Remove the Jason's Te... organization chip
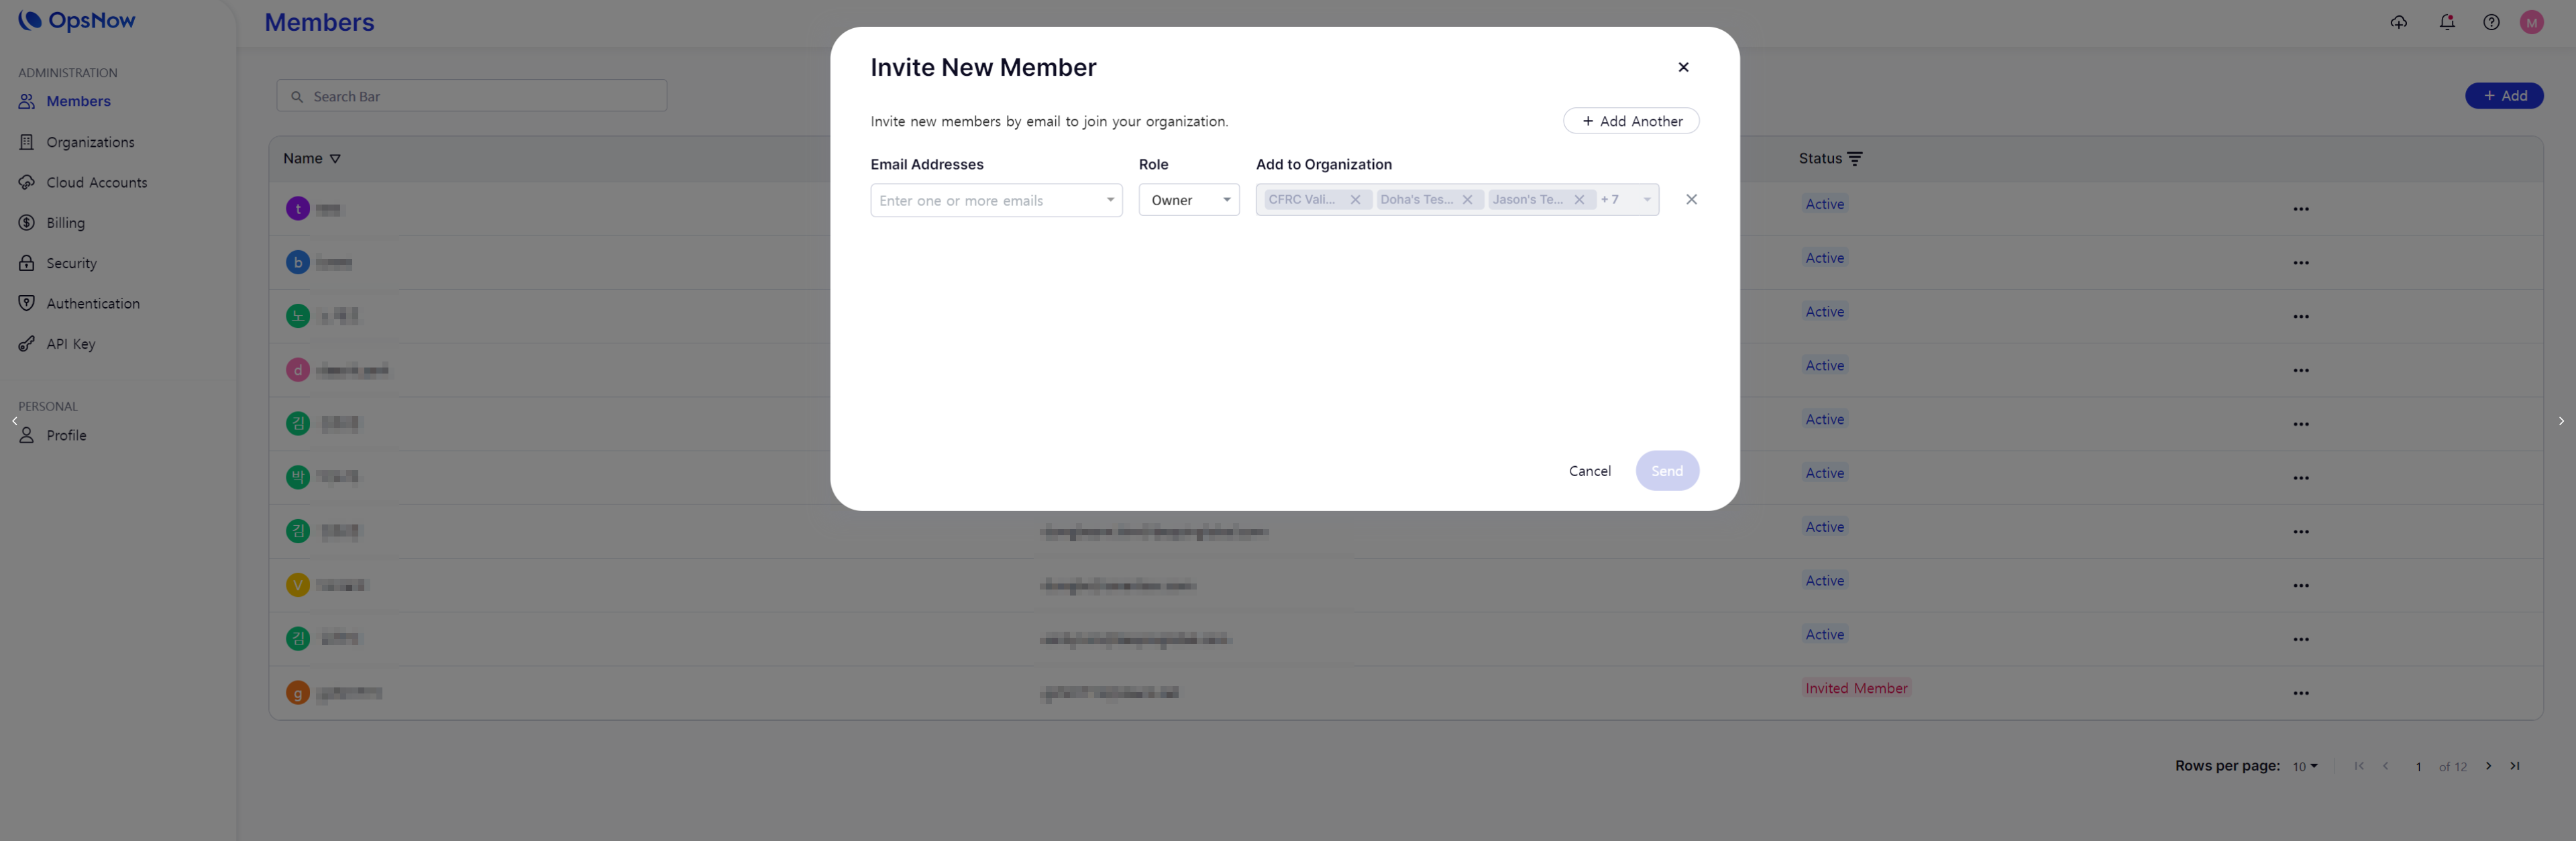 pos(1579,200)
